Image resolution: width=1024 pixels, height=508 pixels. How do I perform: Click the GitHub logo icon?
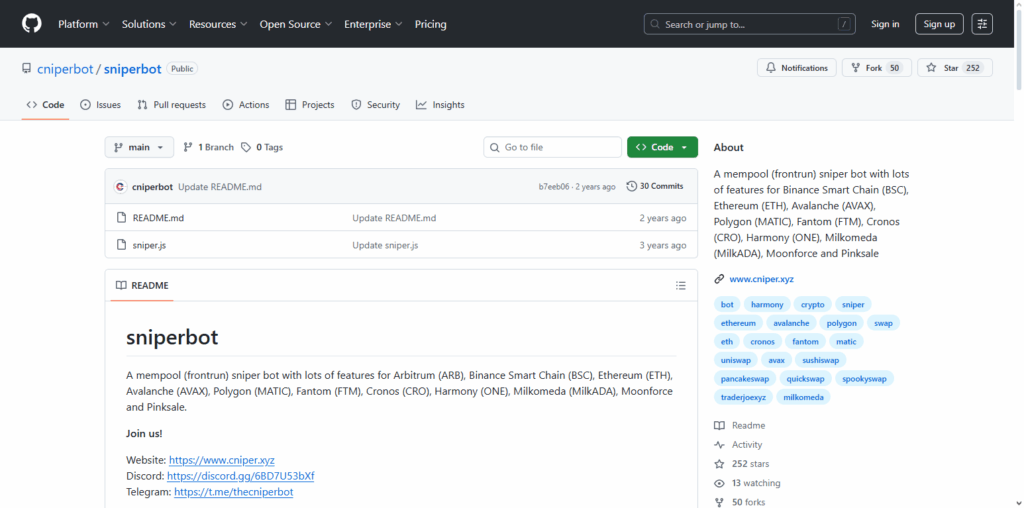point(31,24)
